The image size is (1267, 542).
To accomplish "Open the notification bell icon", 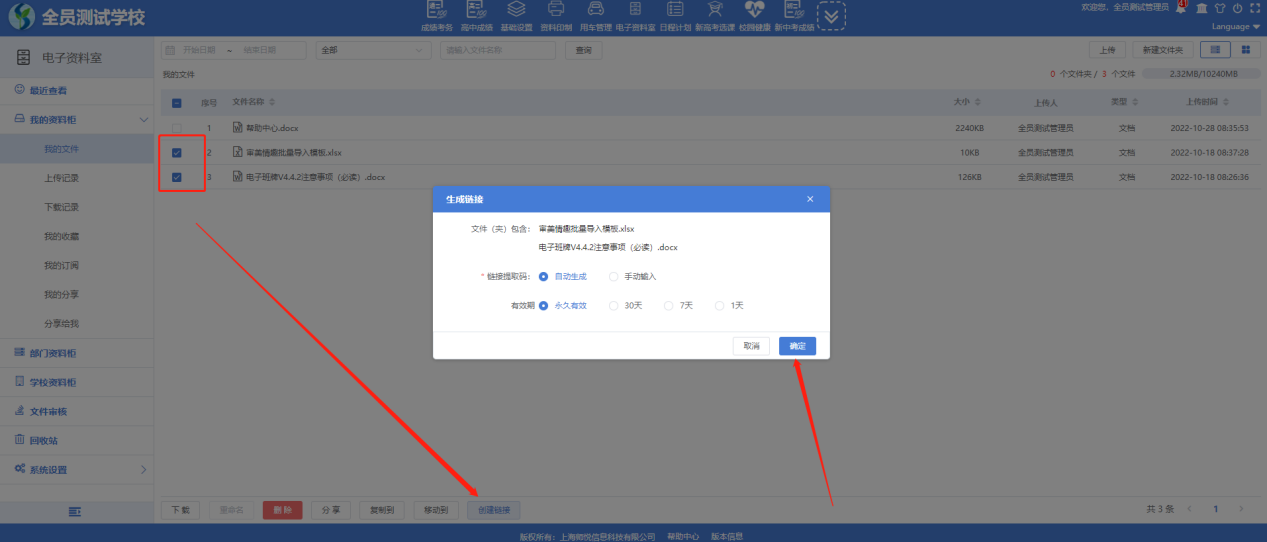I will 1180,8.
